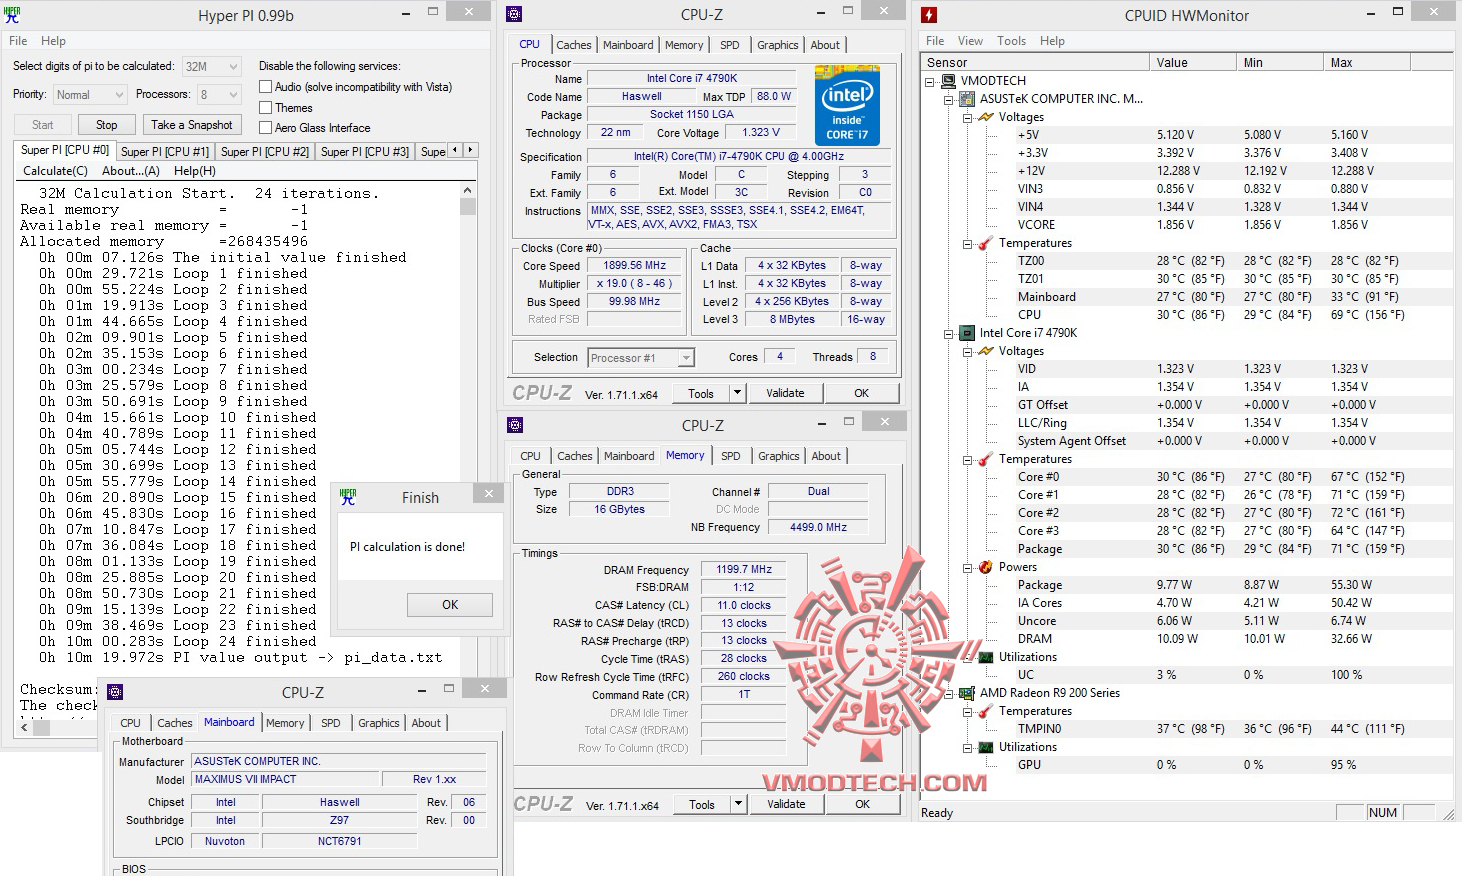Open the Hyper PI File menu
Image resolution: width=1462 pixels, height=876 pixels.
pos(18,41)
